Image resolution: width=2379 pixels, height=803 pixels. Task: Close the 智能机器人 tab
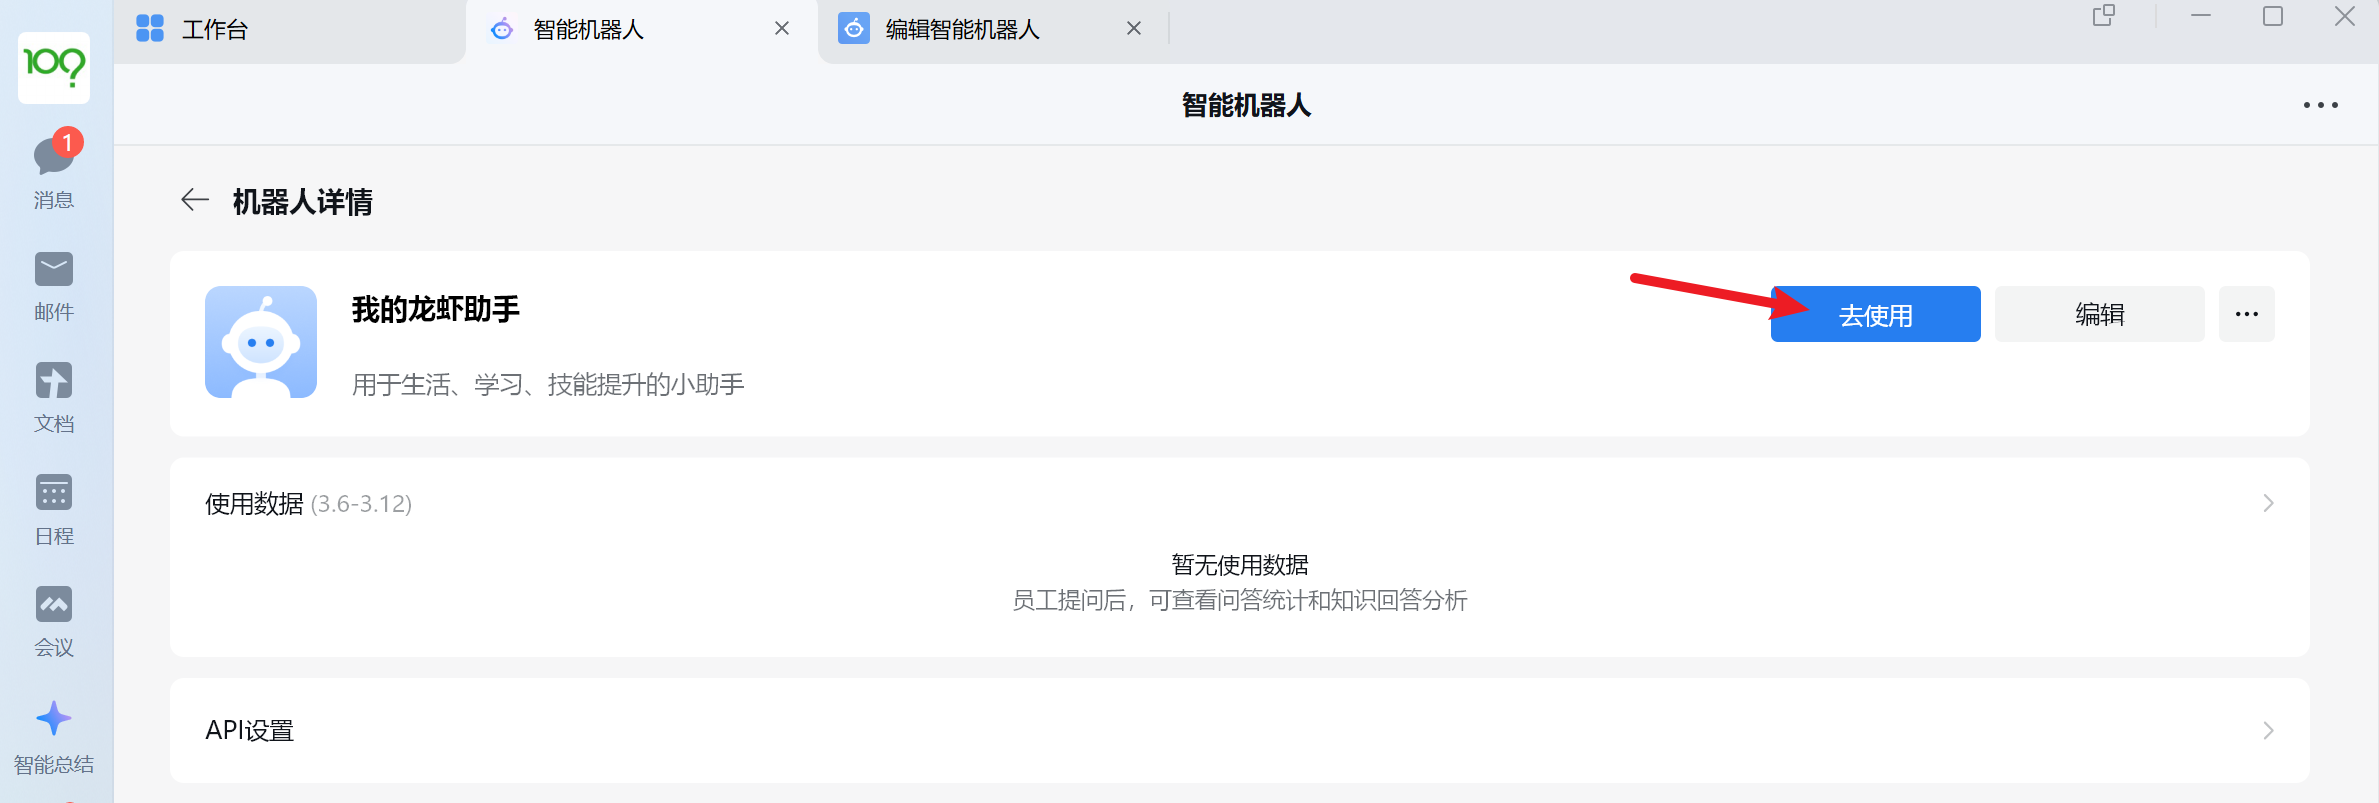(782, 29)
